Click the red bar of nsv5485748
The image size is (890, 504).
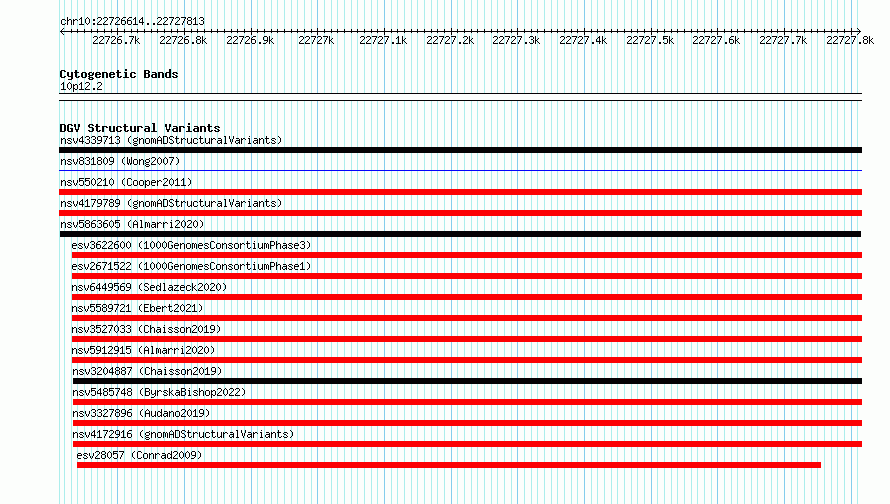(467, 402)
